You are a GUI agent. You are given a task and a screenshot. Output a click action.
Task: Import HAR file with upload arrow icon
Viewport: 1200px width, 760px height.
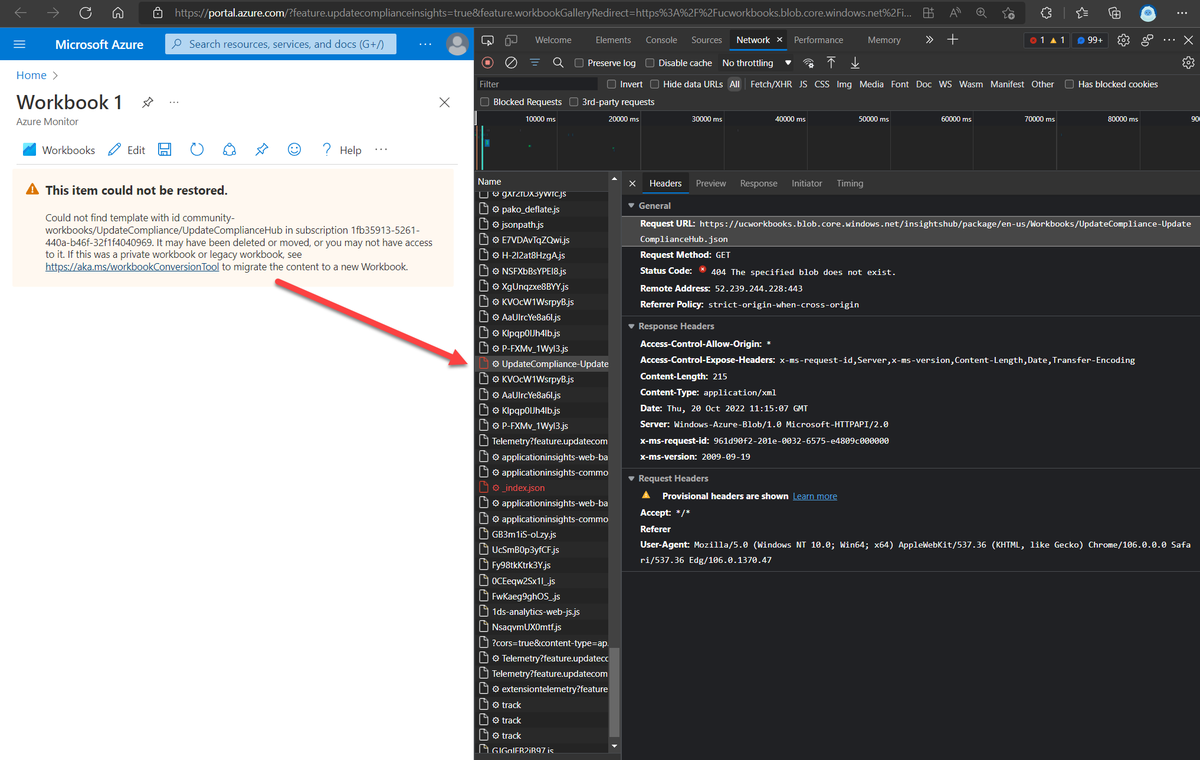click(x=831, y=63)
